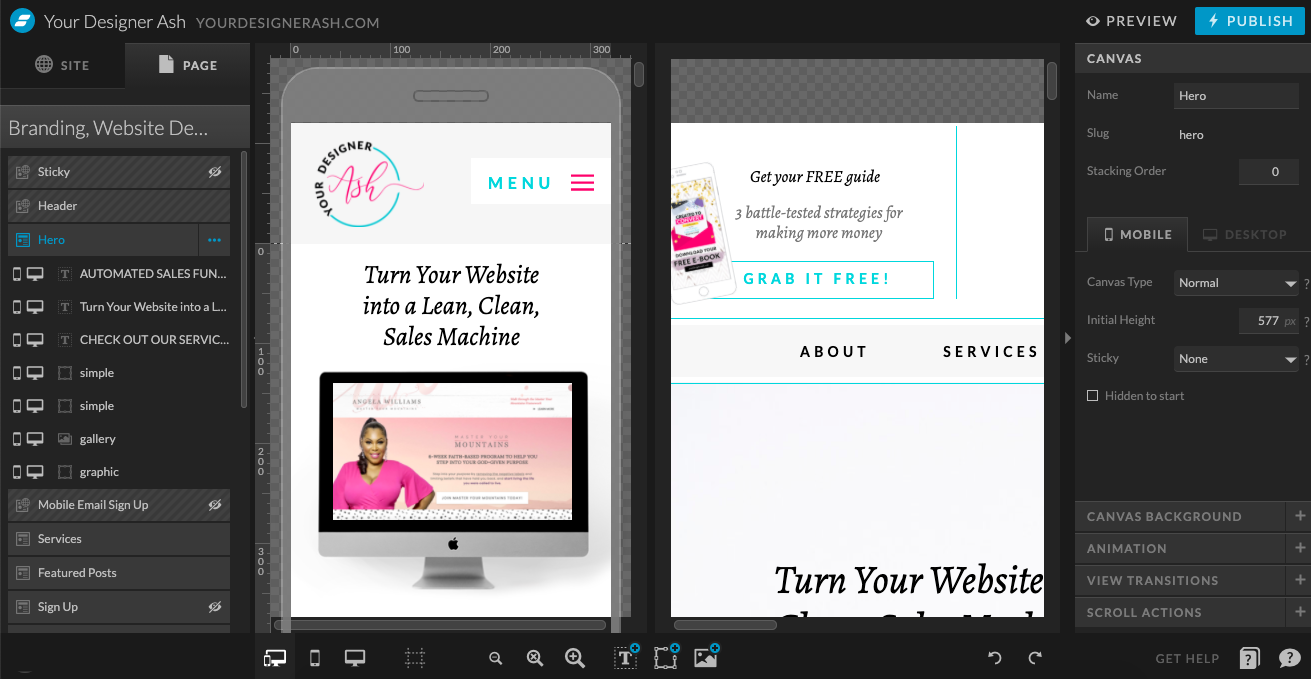This screenshot has height=679, width=1311.
Task: Toggle visibility eye on Sign Up canvas
Action: pos(214,607)
